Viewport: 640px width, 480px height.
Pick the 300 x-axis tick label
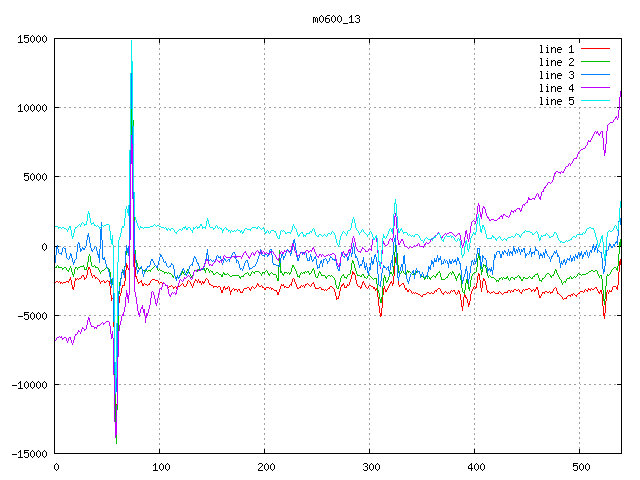coord(370,467)
